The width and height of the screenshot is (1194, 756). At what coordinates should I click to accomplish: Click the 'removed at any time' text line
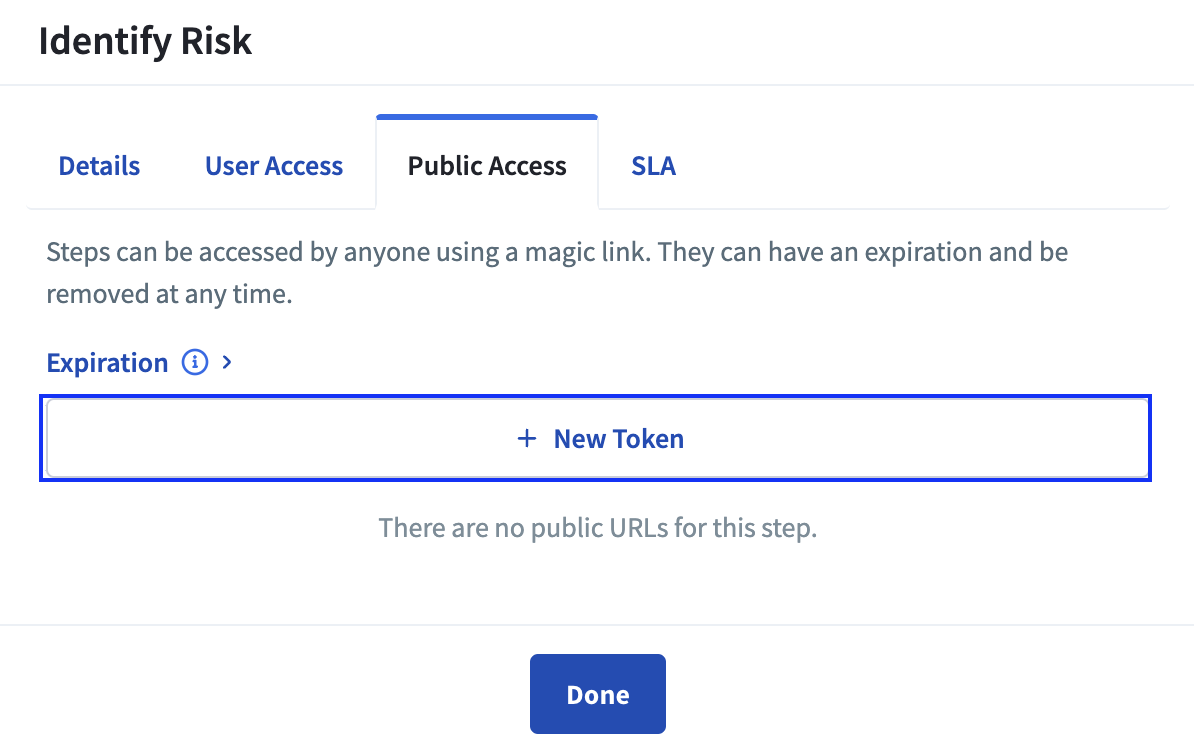[x=169, y=294]
